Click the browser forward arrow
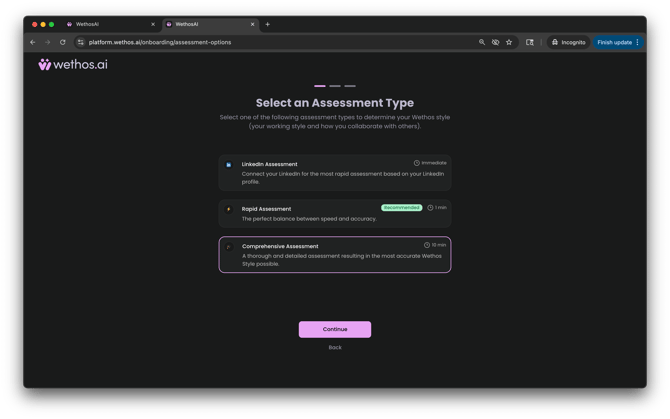Image resolution: width=670 pixels, height=419 pixels. coord(48,42)
